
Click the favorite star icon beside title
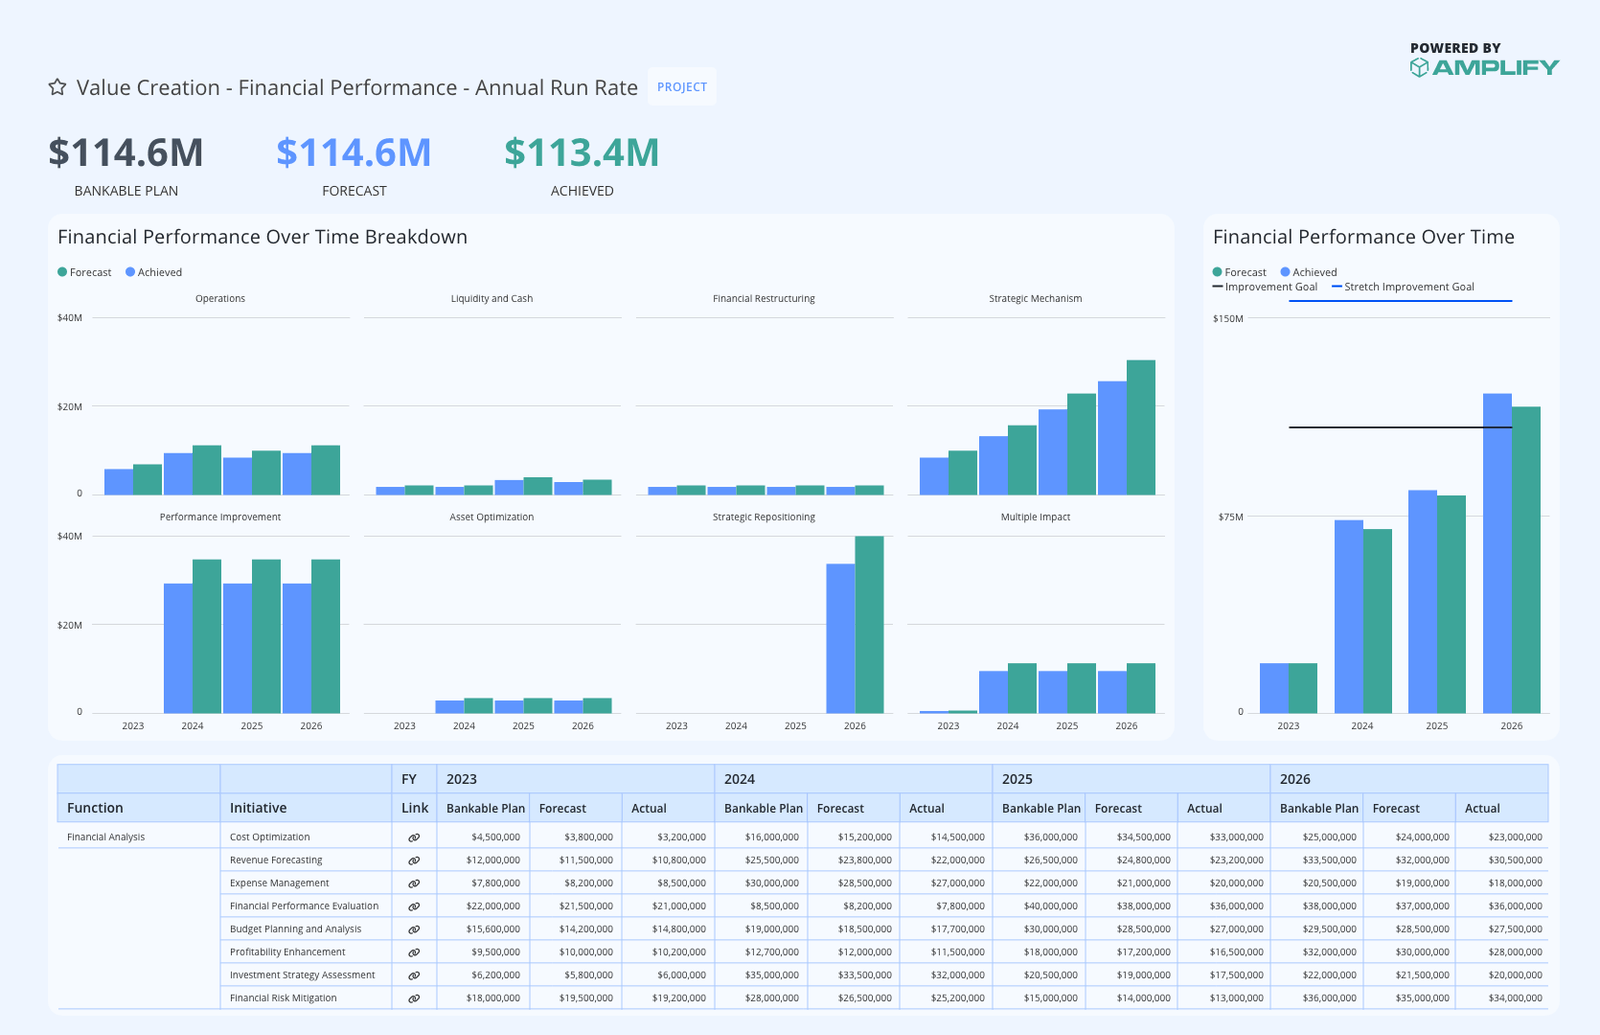pos(58,88)
